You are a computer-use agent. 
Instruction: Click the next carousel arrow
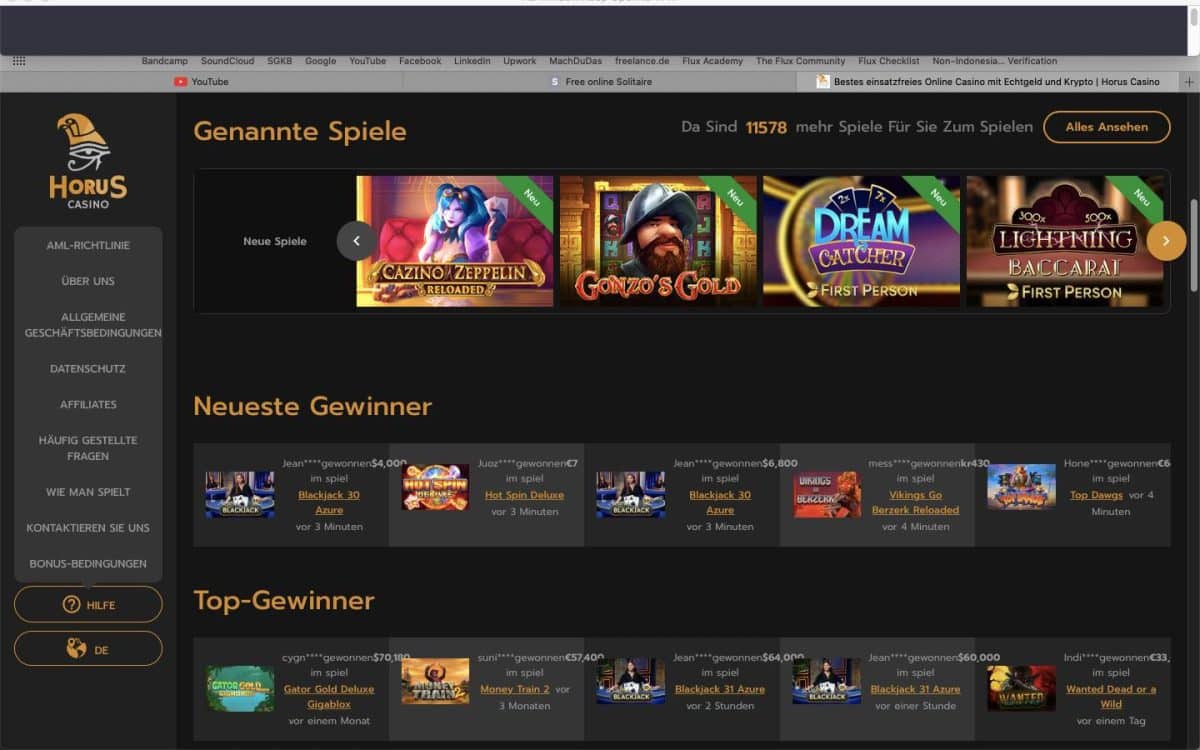pos(1166,241)
